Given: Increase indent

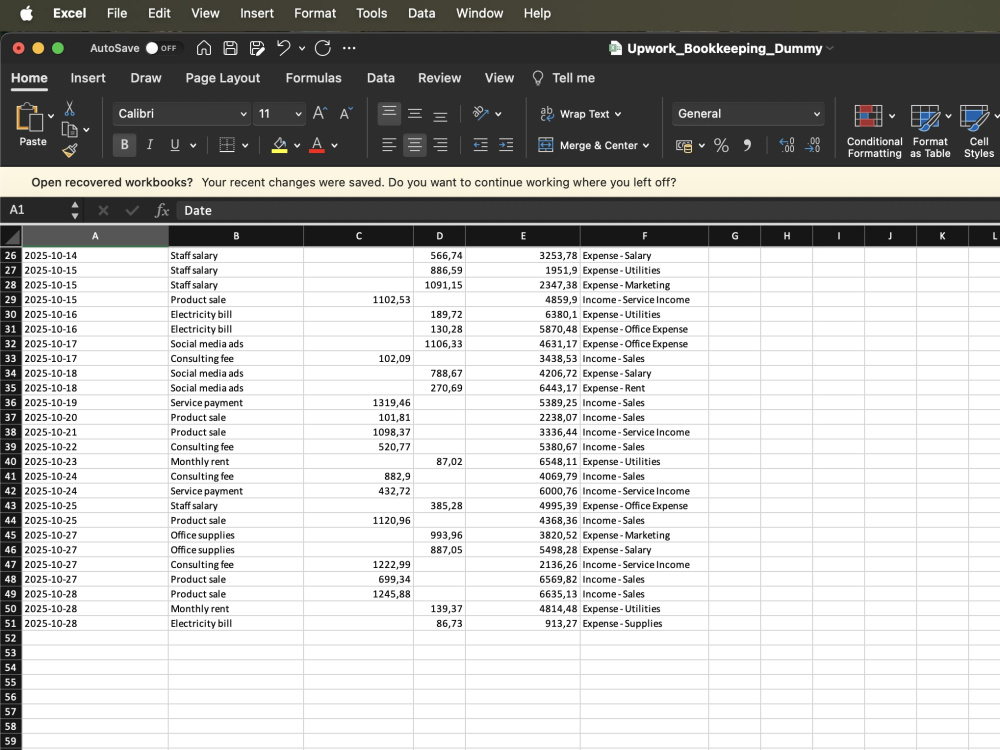Looking at the screenshot, I should click(506, 145).
